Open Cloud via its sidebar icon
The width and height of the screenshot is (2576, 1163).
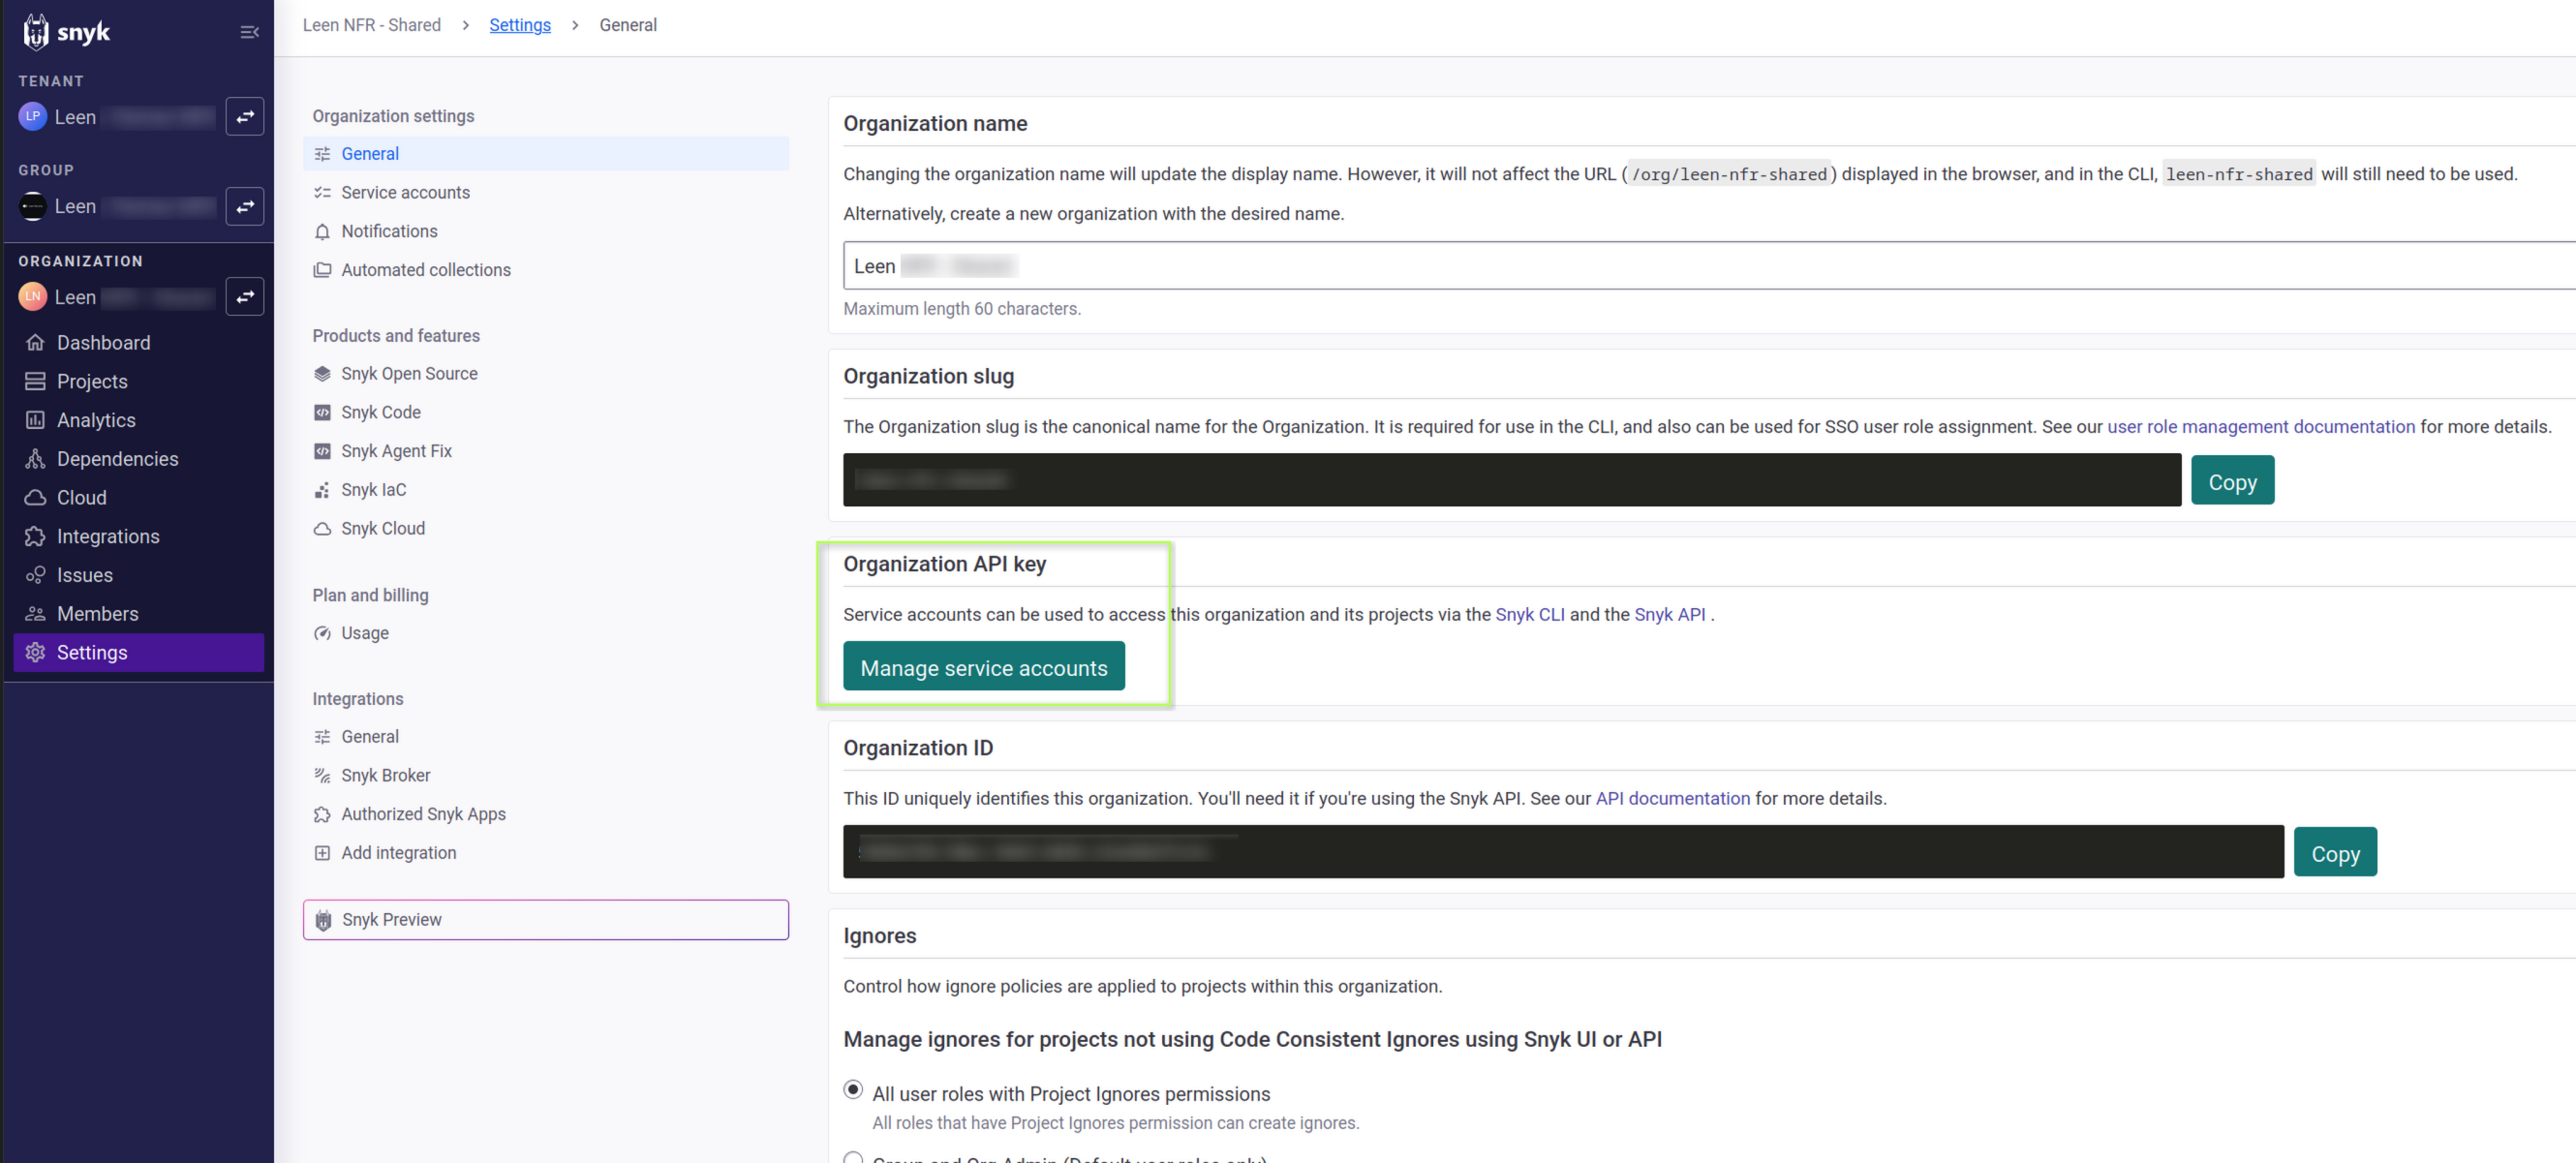coord(36,497)
